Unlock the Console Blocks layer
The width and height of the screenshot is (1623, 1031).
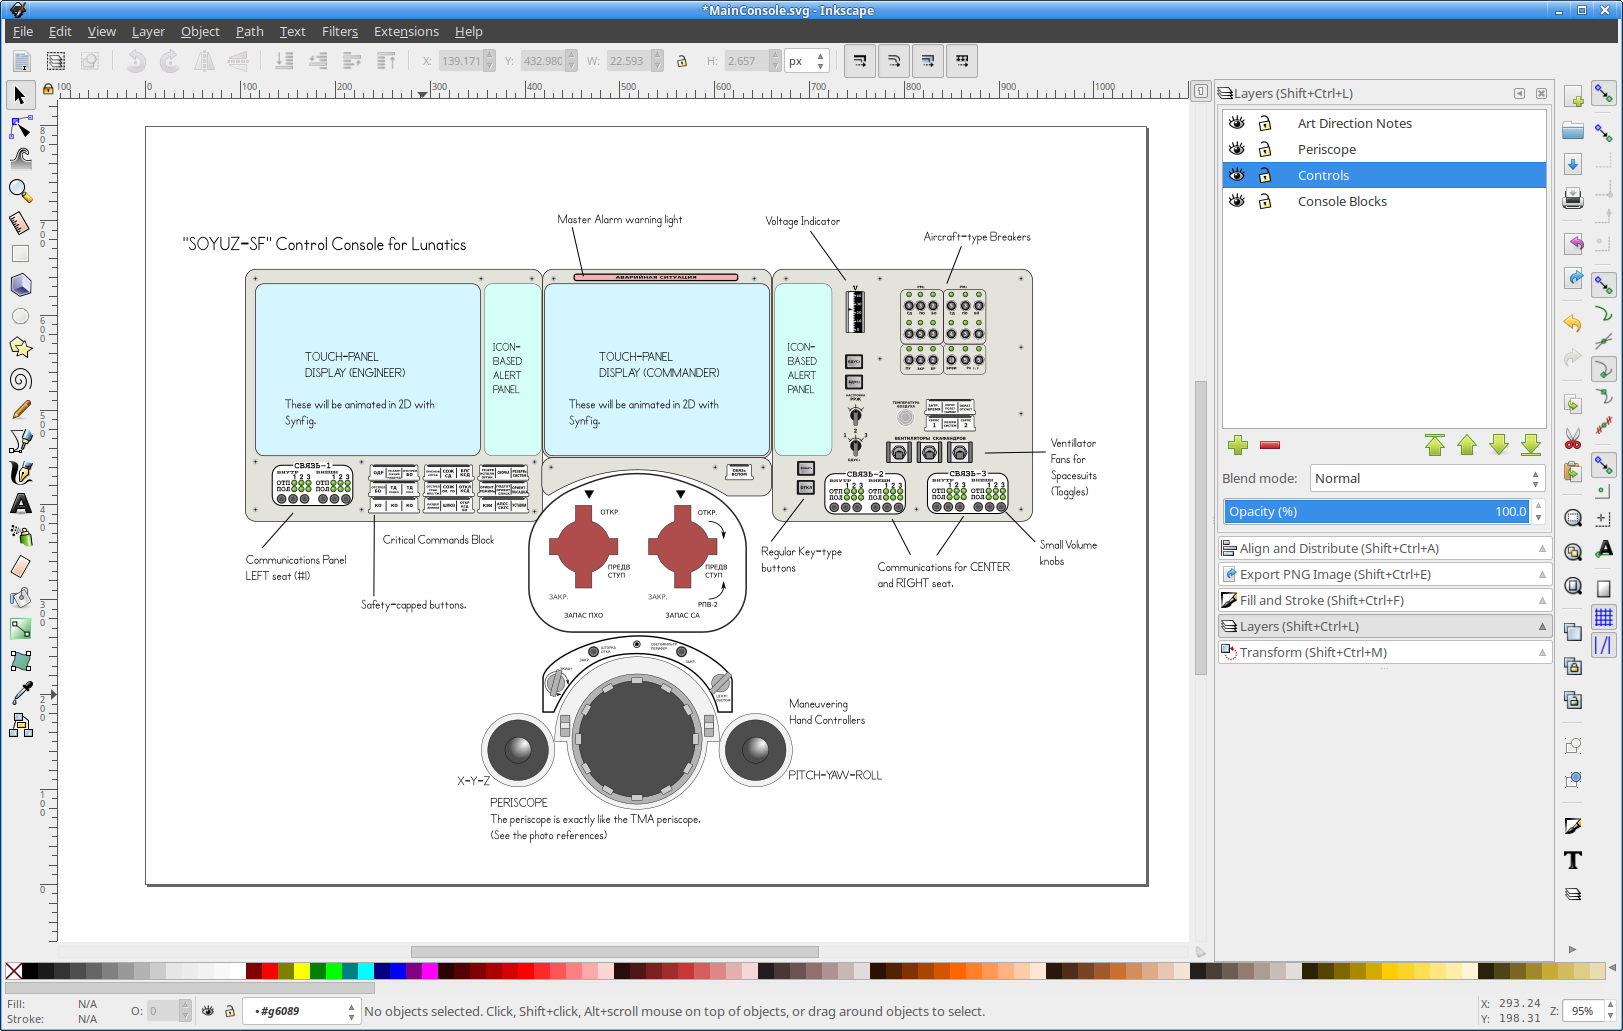pos(1265,201)
